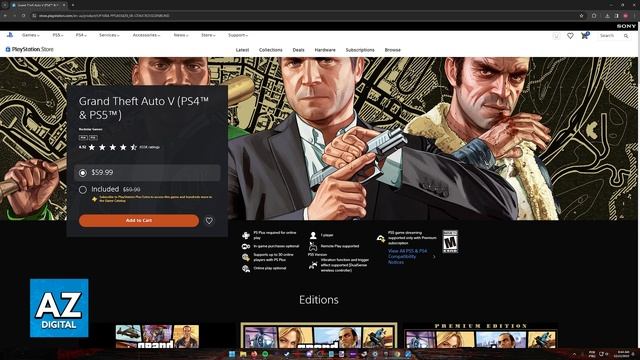Open the middle highlighted edition thumbnail
640x360 pixels.
coord(318,336)
